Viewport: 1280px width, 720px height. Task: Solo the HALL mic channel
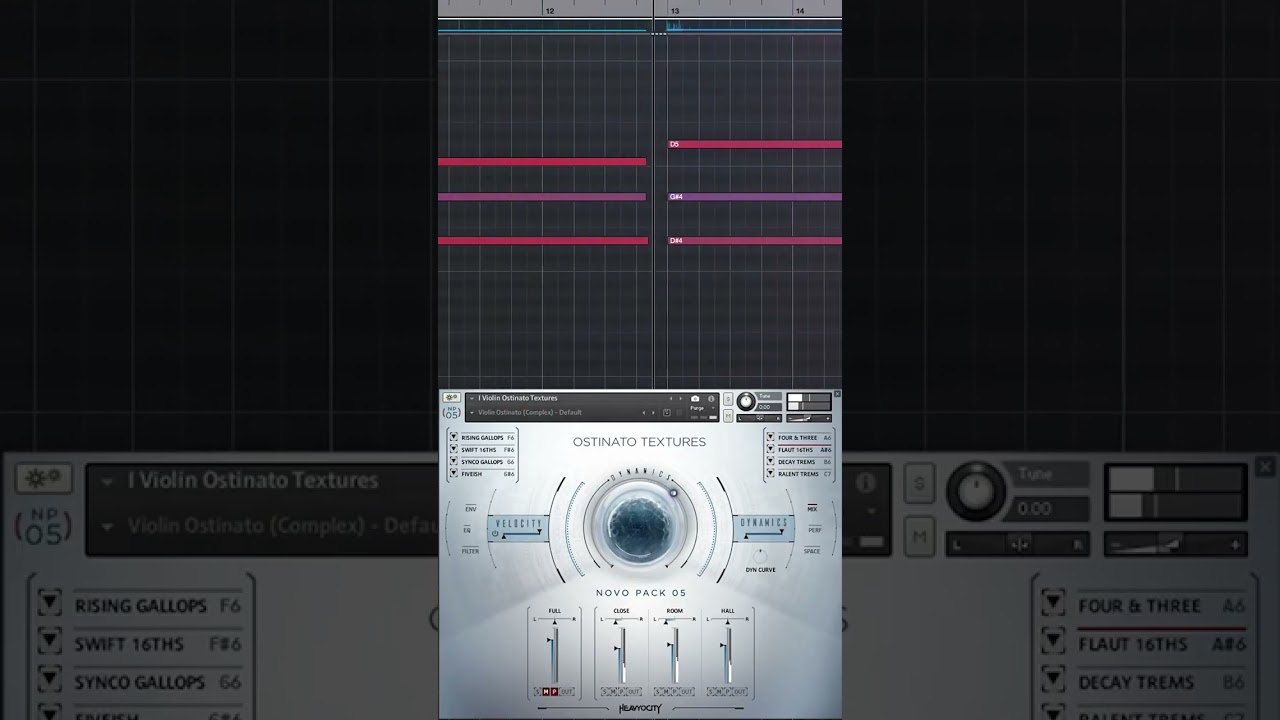[x=710, y=692]
